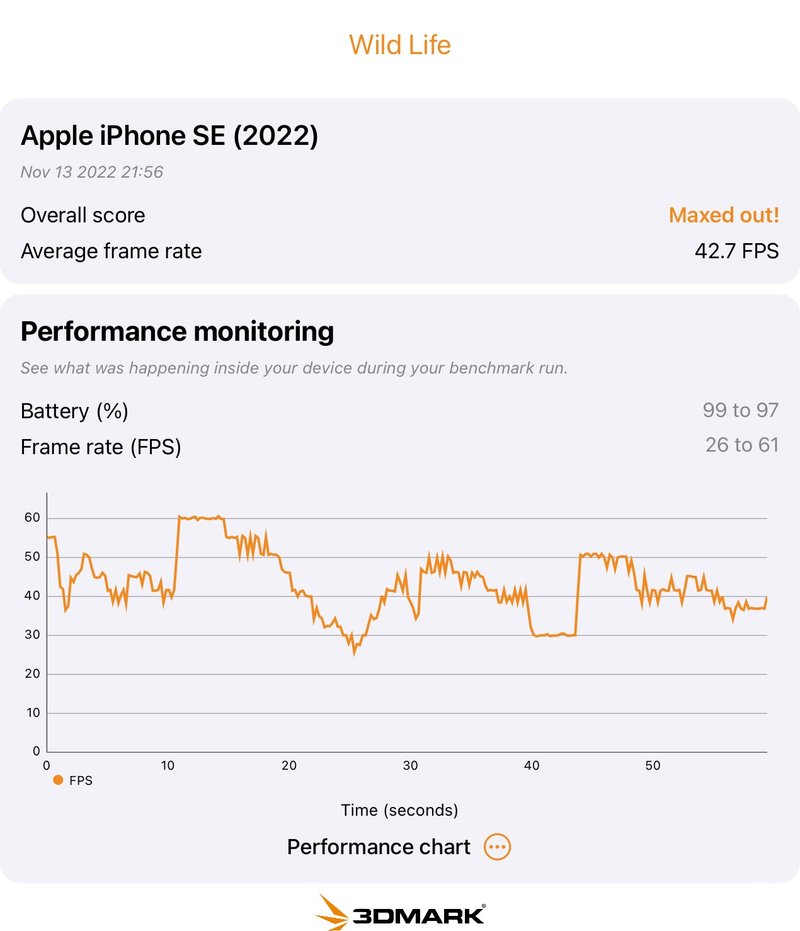Select the Wild Life title
800x931 pixels.
[400, 45]
